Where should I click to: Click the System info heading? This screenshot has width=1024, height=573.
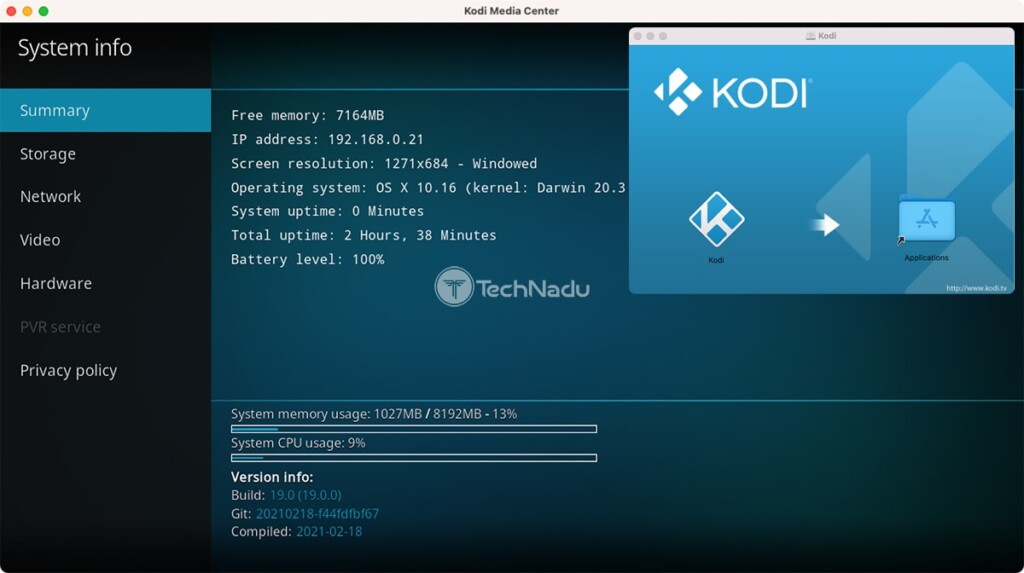pyautogui.click(x=74, y=48)
